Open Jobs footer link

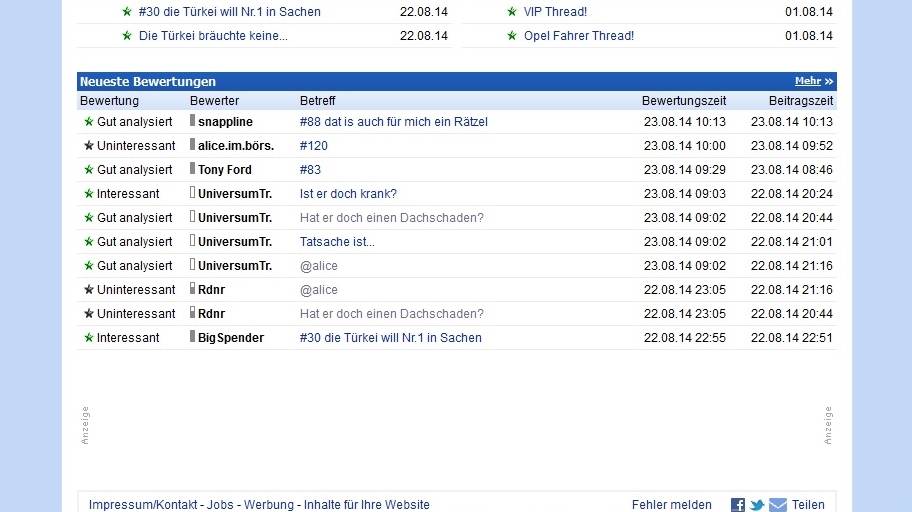[x=220, y=504]
